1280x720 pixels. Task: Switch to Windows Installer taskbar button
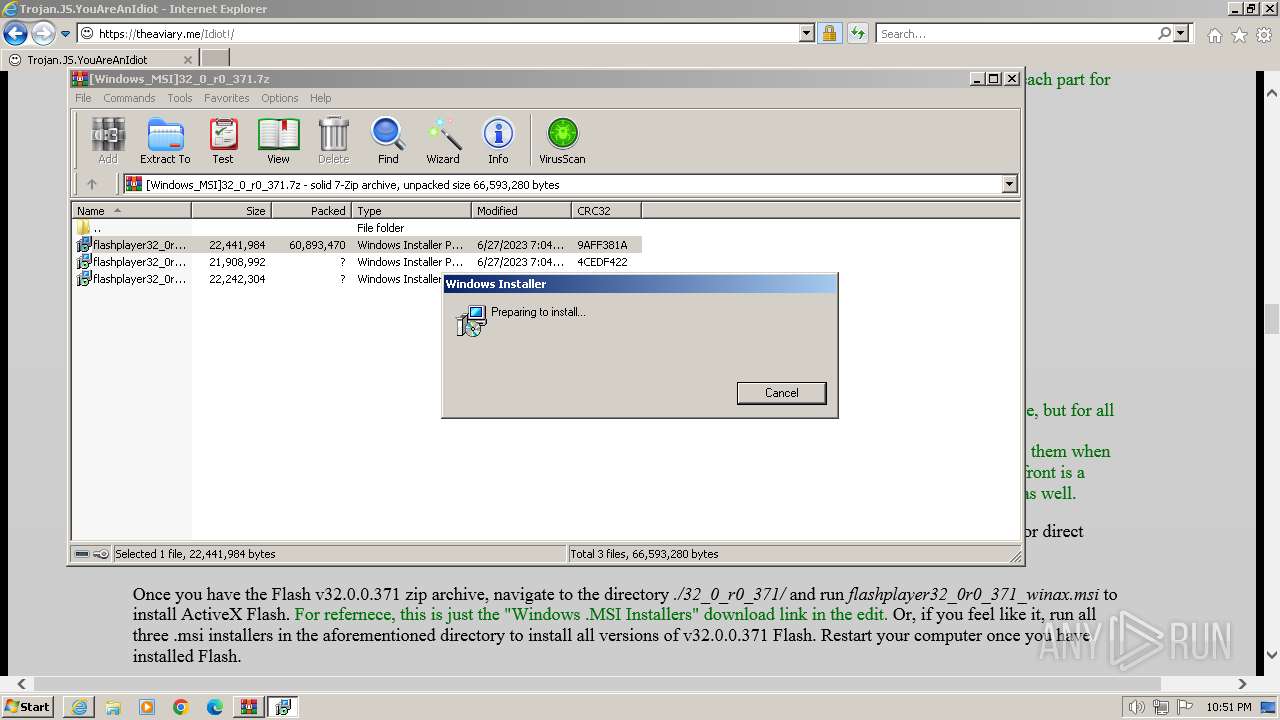(283, 707)
